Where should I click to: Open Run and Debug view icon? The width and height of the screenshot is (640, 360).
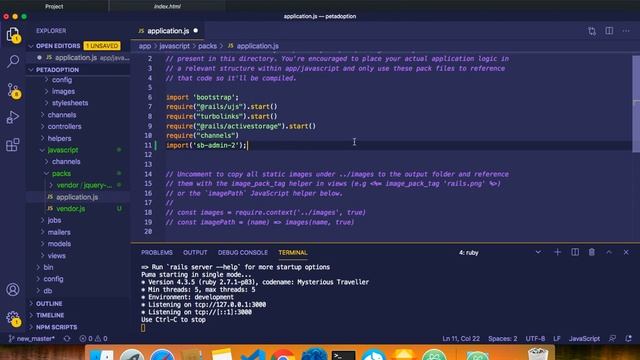click(x=13, y=118)
